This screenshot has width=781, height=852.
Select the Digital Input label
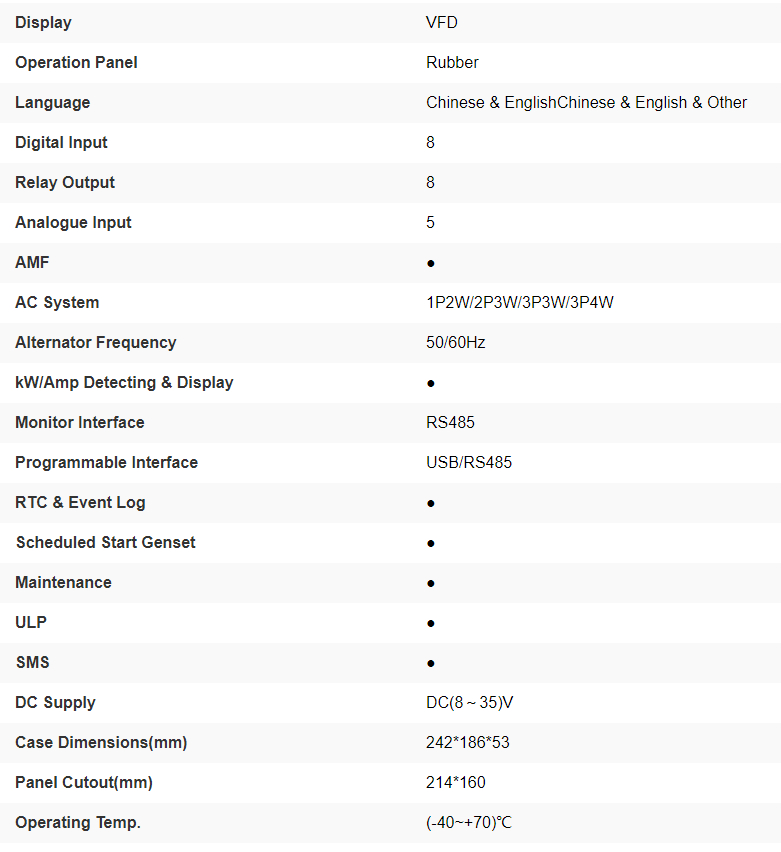[x=61, y=142]
